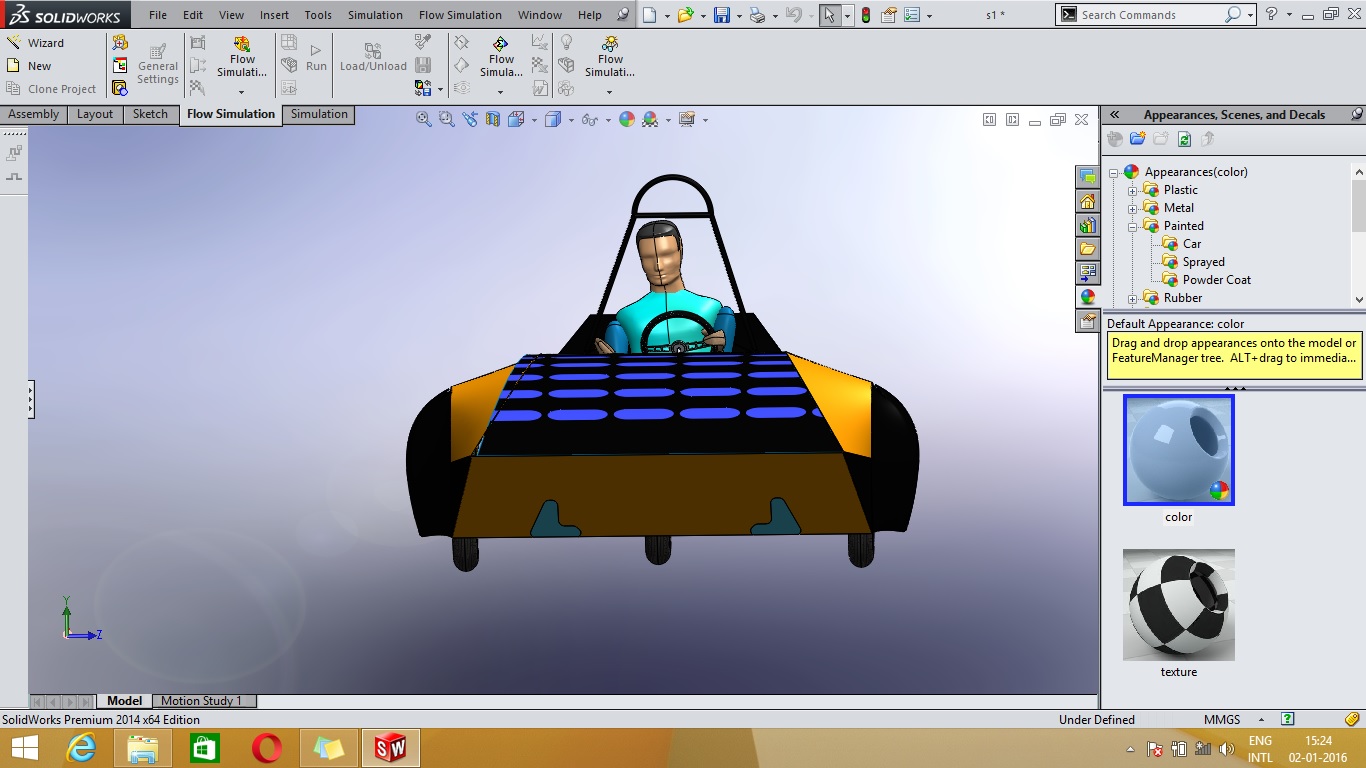Click the View Orientation cube icon
Screen dimensions: 1366x768
pyautogui.click(x=516, y=119)
